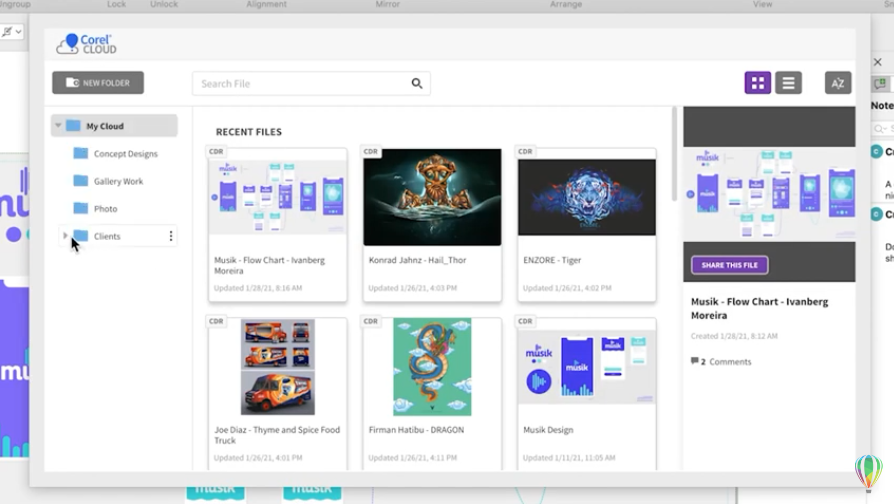The height and width of the screenshot is (504, 894).
Task: Click into the Search File field
Action: click(311, 83)
